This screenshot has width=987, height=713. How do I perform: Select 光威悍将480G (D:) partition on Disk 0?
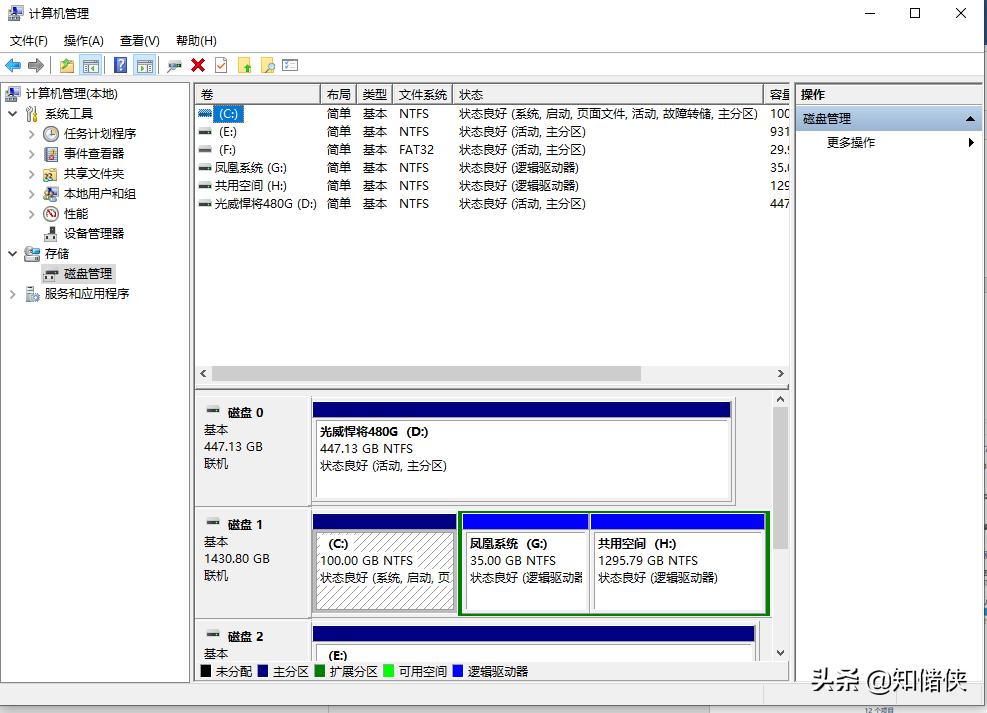coord(522,452)
